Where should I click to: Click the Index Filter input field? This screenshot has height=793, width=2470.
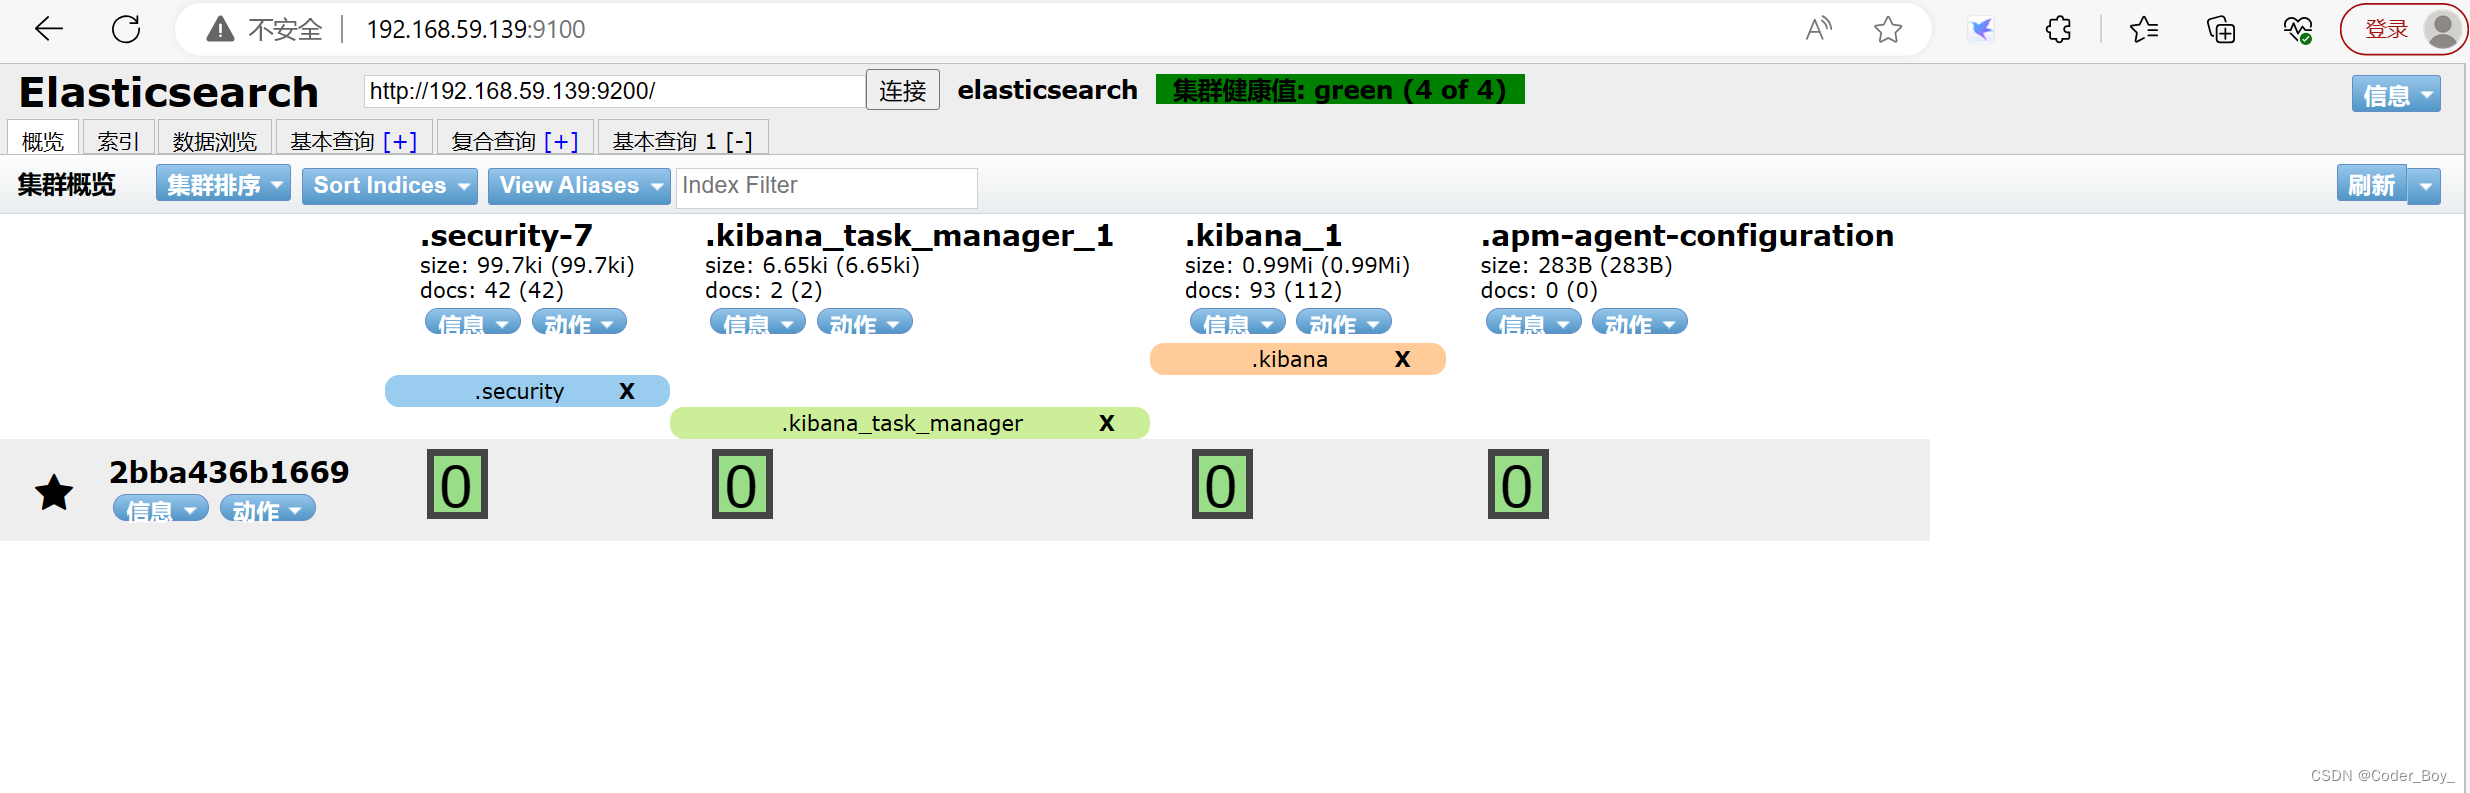pyautogui.click(x=826, y=186)
